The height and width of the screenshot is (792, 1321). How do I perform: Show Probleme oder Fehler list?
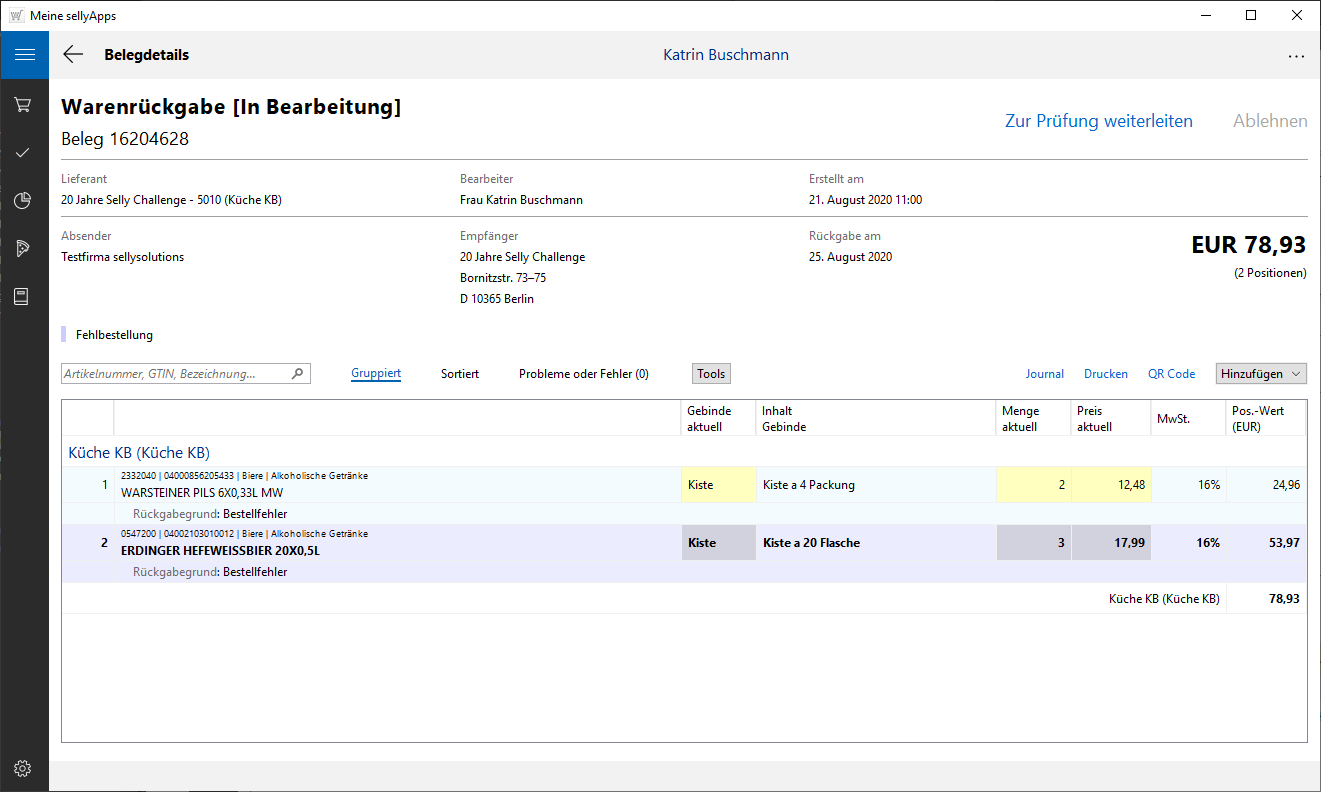(583, 374)
